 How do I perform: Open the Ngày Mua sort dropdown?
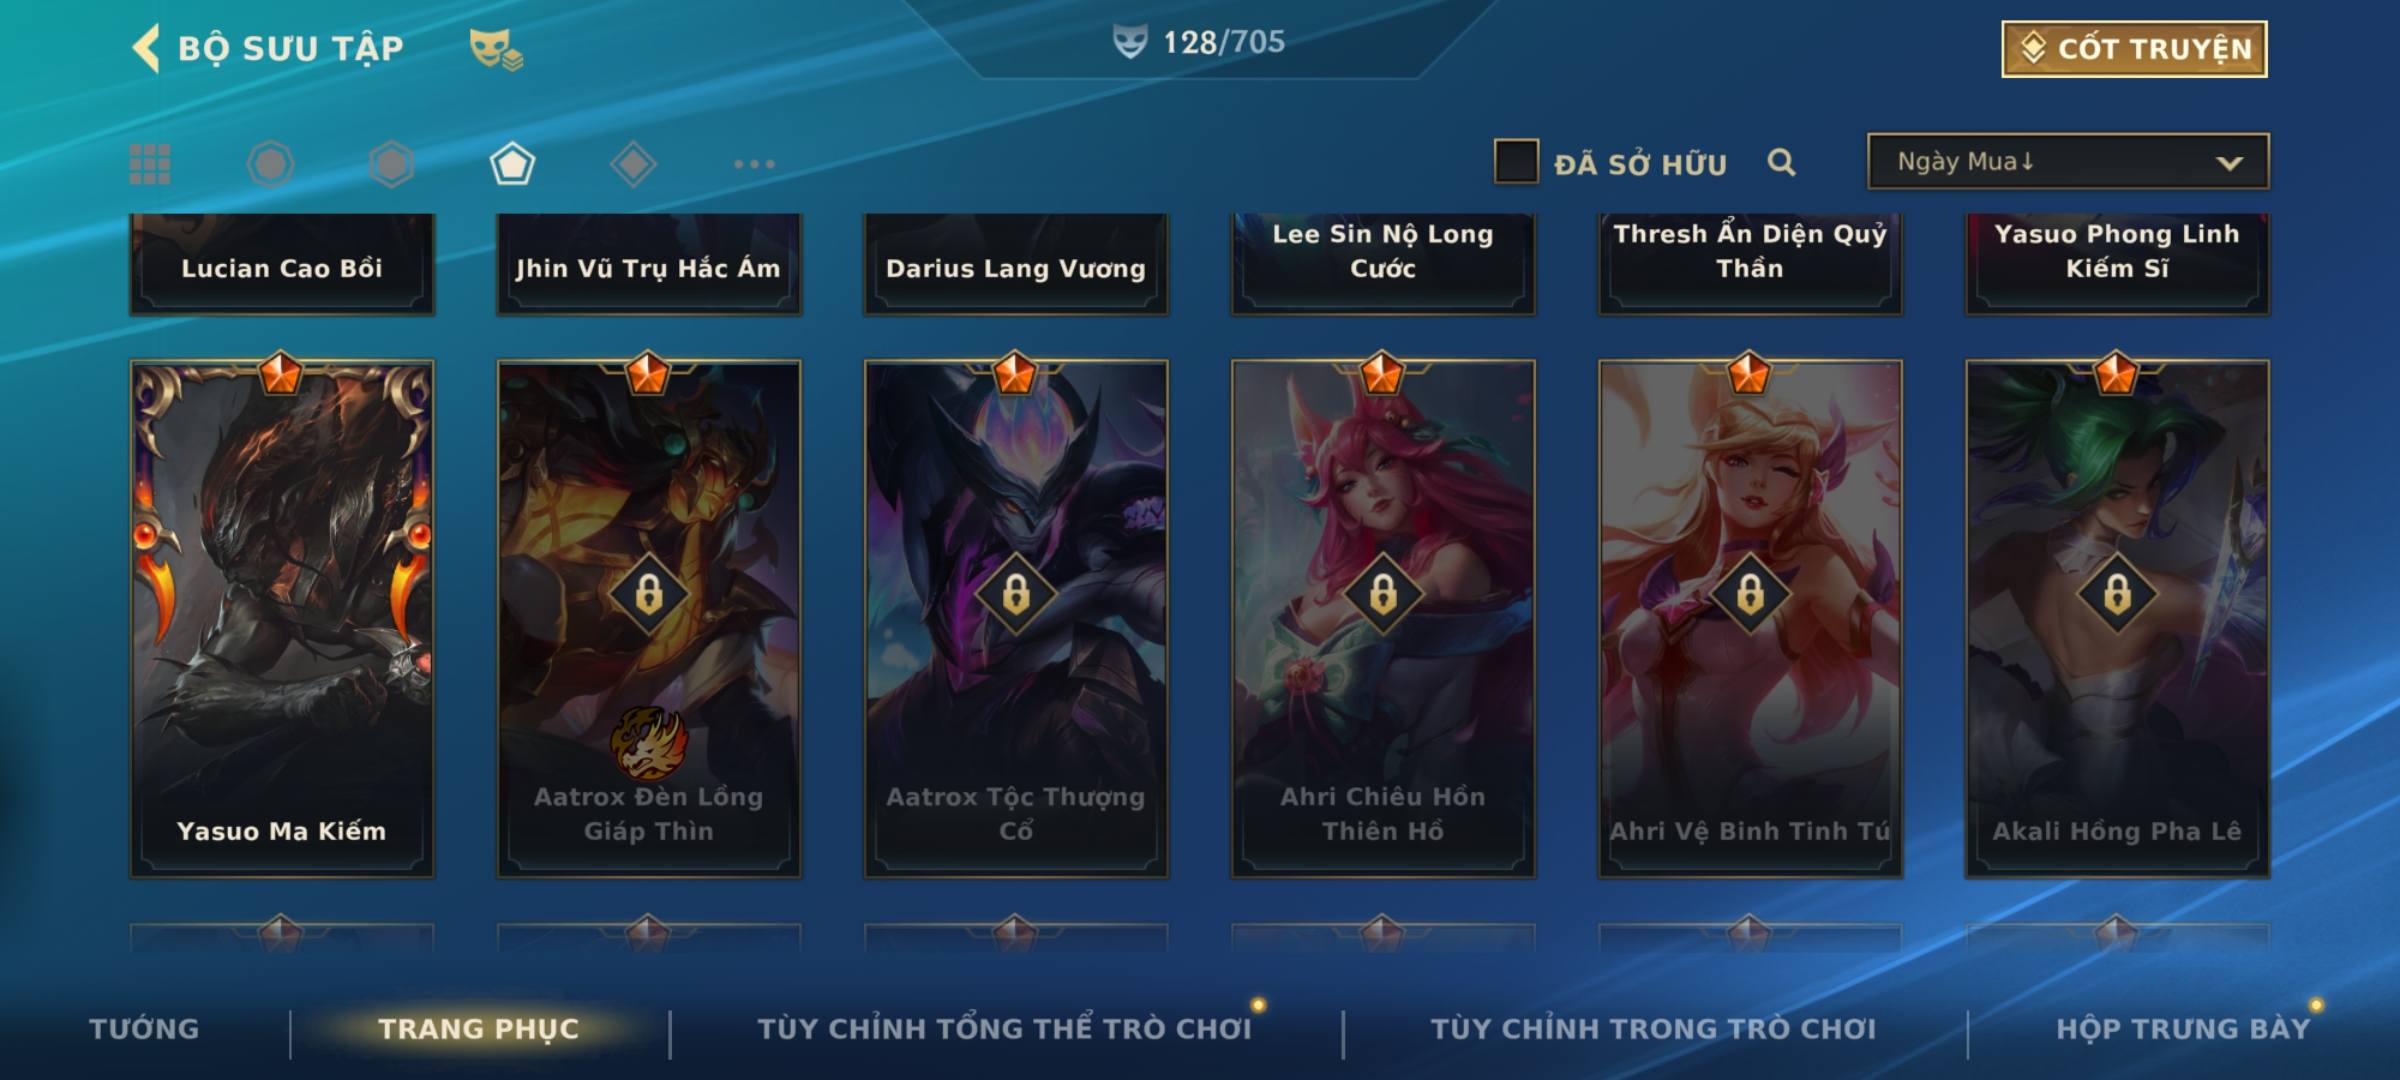click(x=2068, y=162)
